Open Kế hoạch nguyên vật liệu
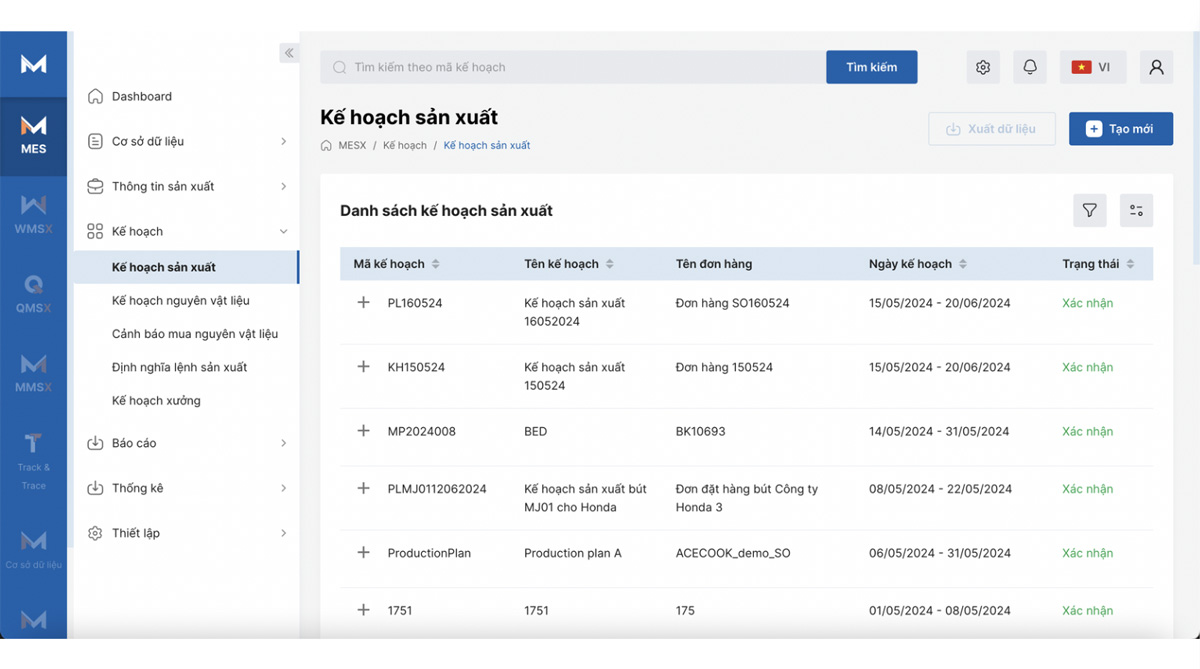The image size is (1200, 669). click(181, 300)
